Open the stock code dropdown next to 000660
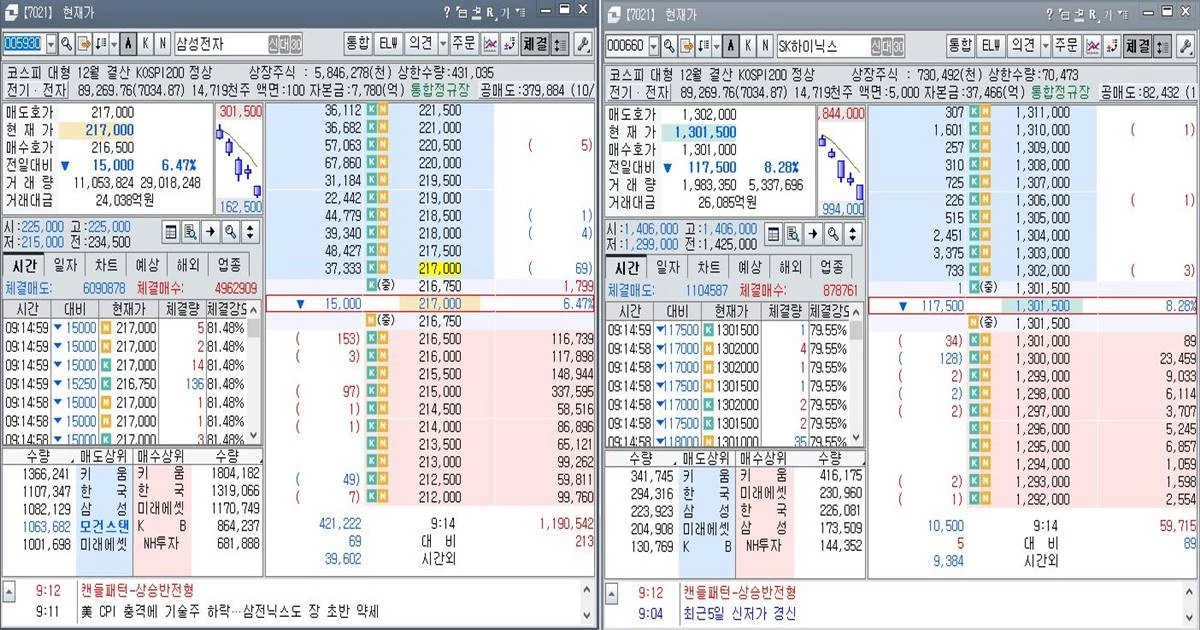The width and height of the screenshot is (1200, 630). point(654,45)
